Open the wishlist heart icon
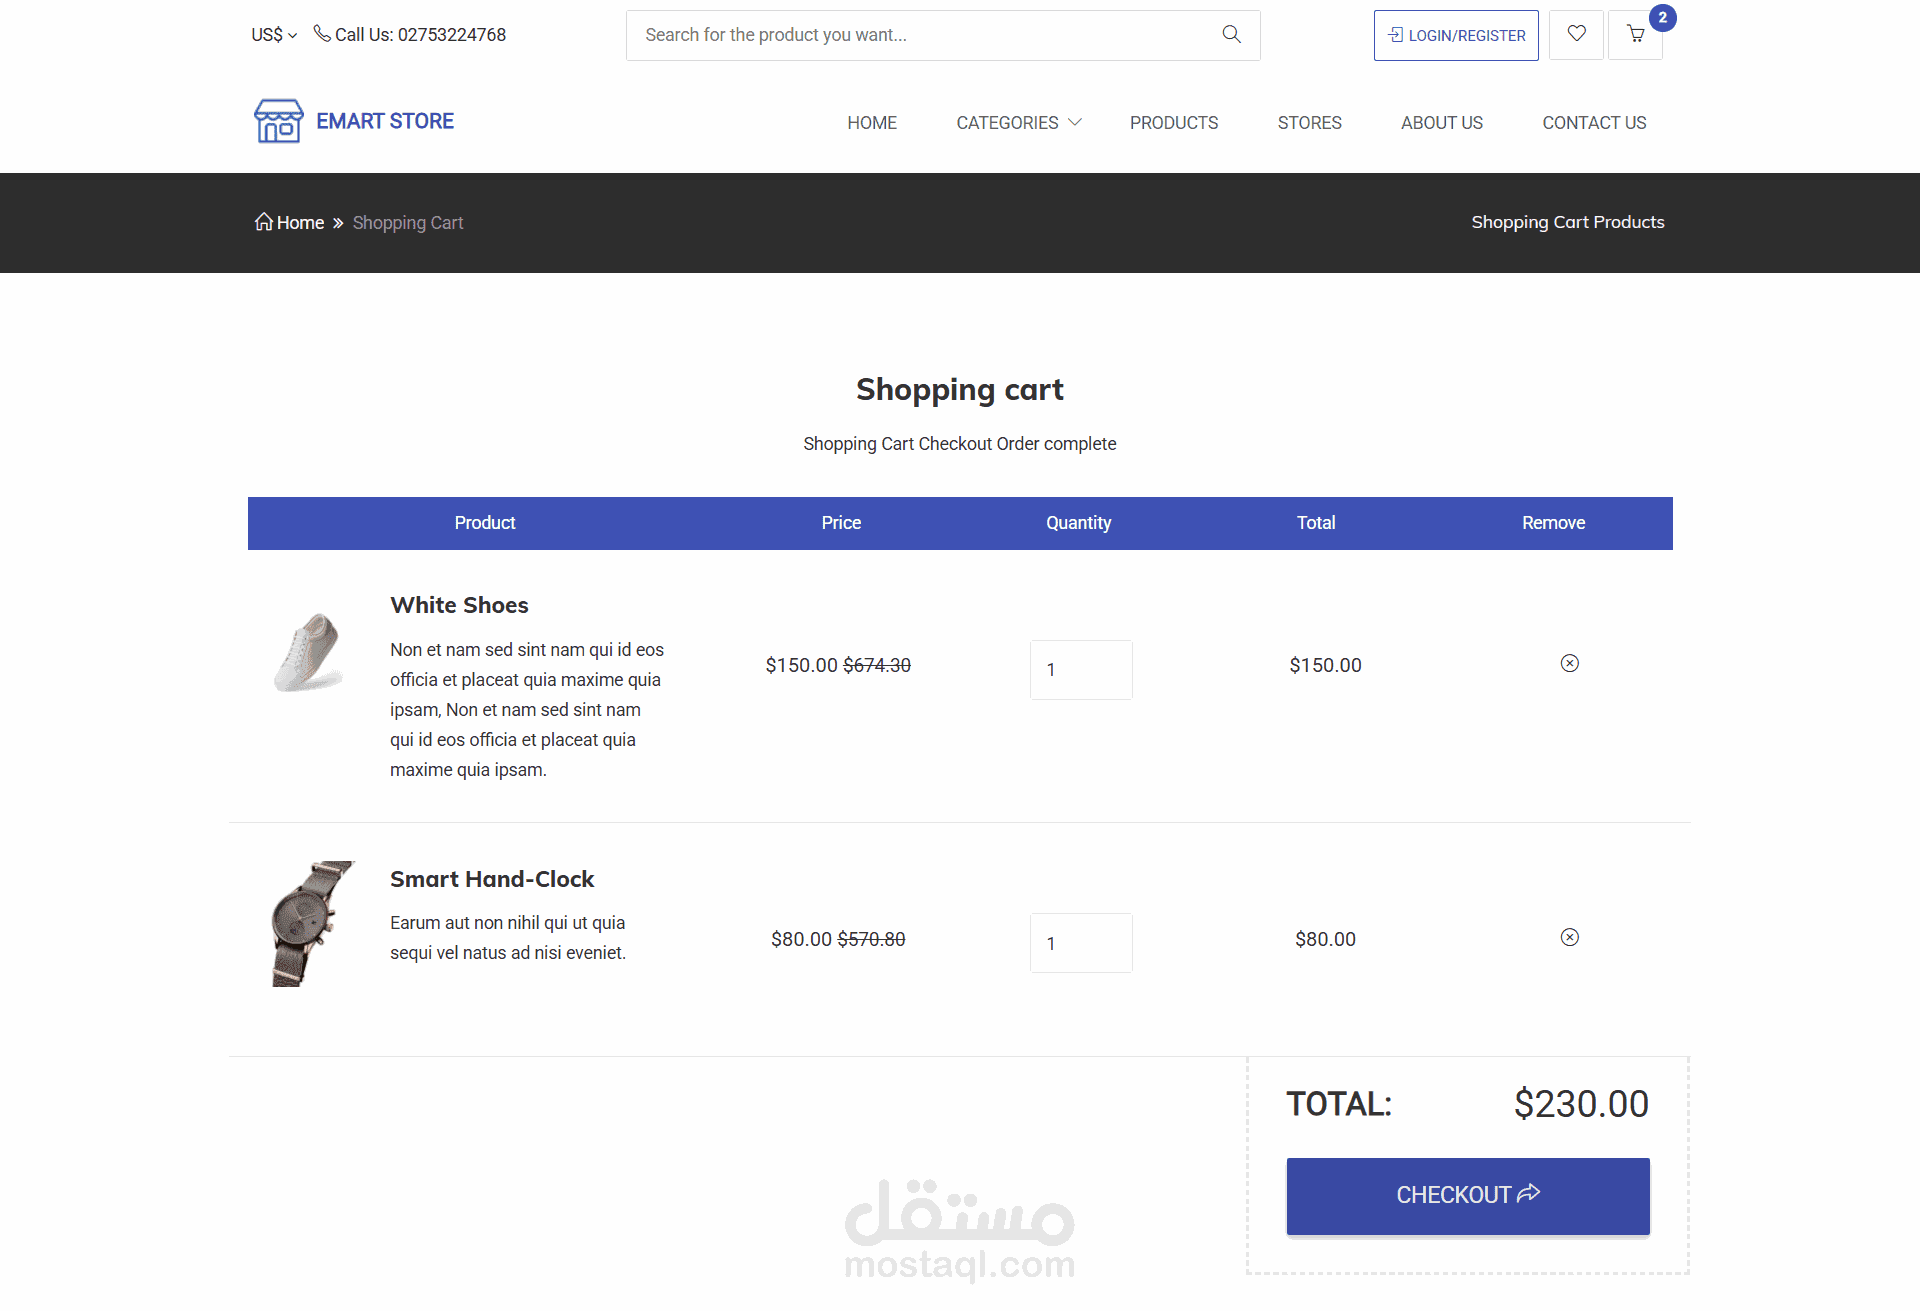This screenshot has height=1311, width=1920. click(x=1576, y=35)
